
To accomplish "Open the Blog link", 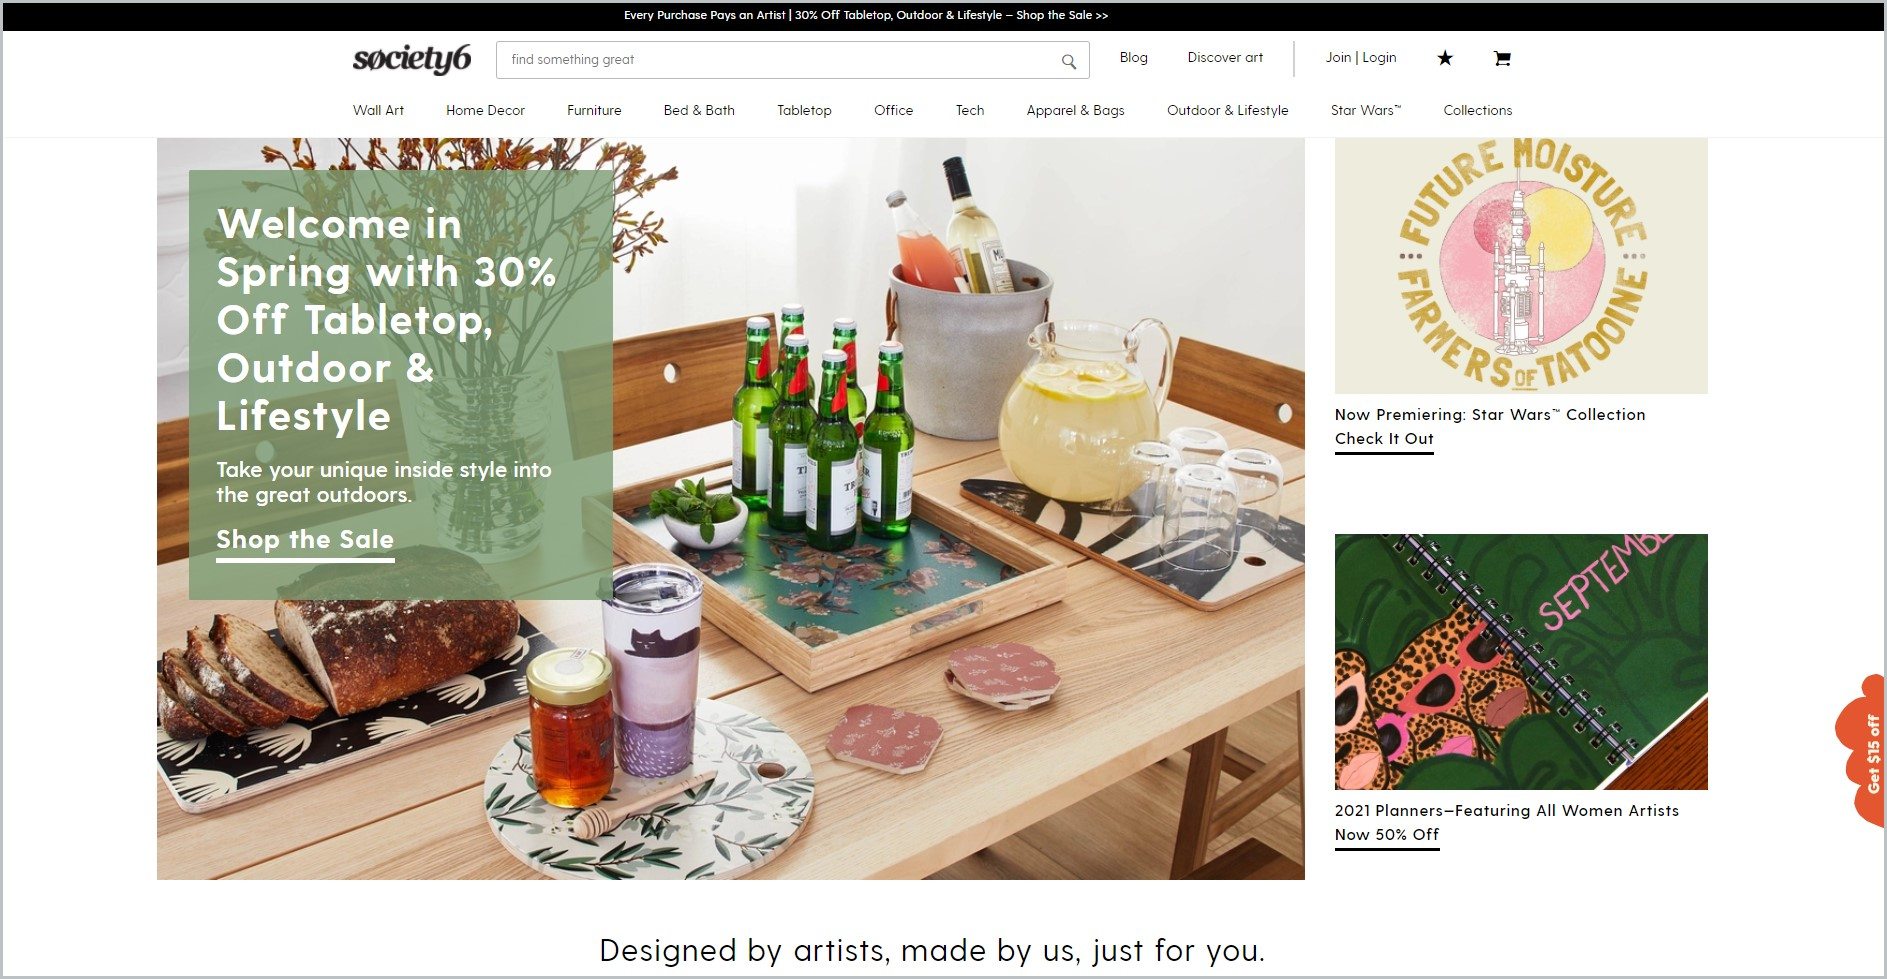I will coord(1133,58).
